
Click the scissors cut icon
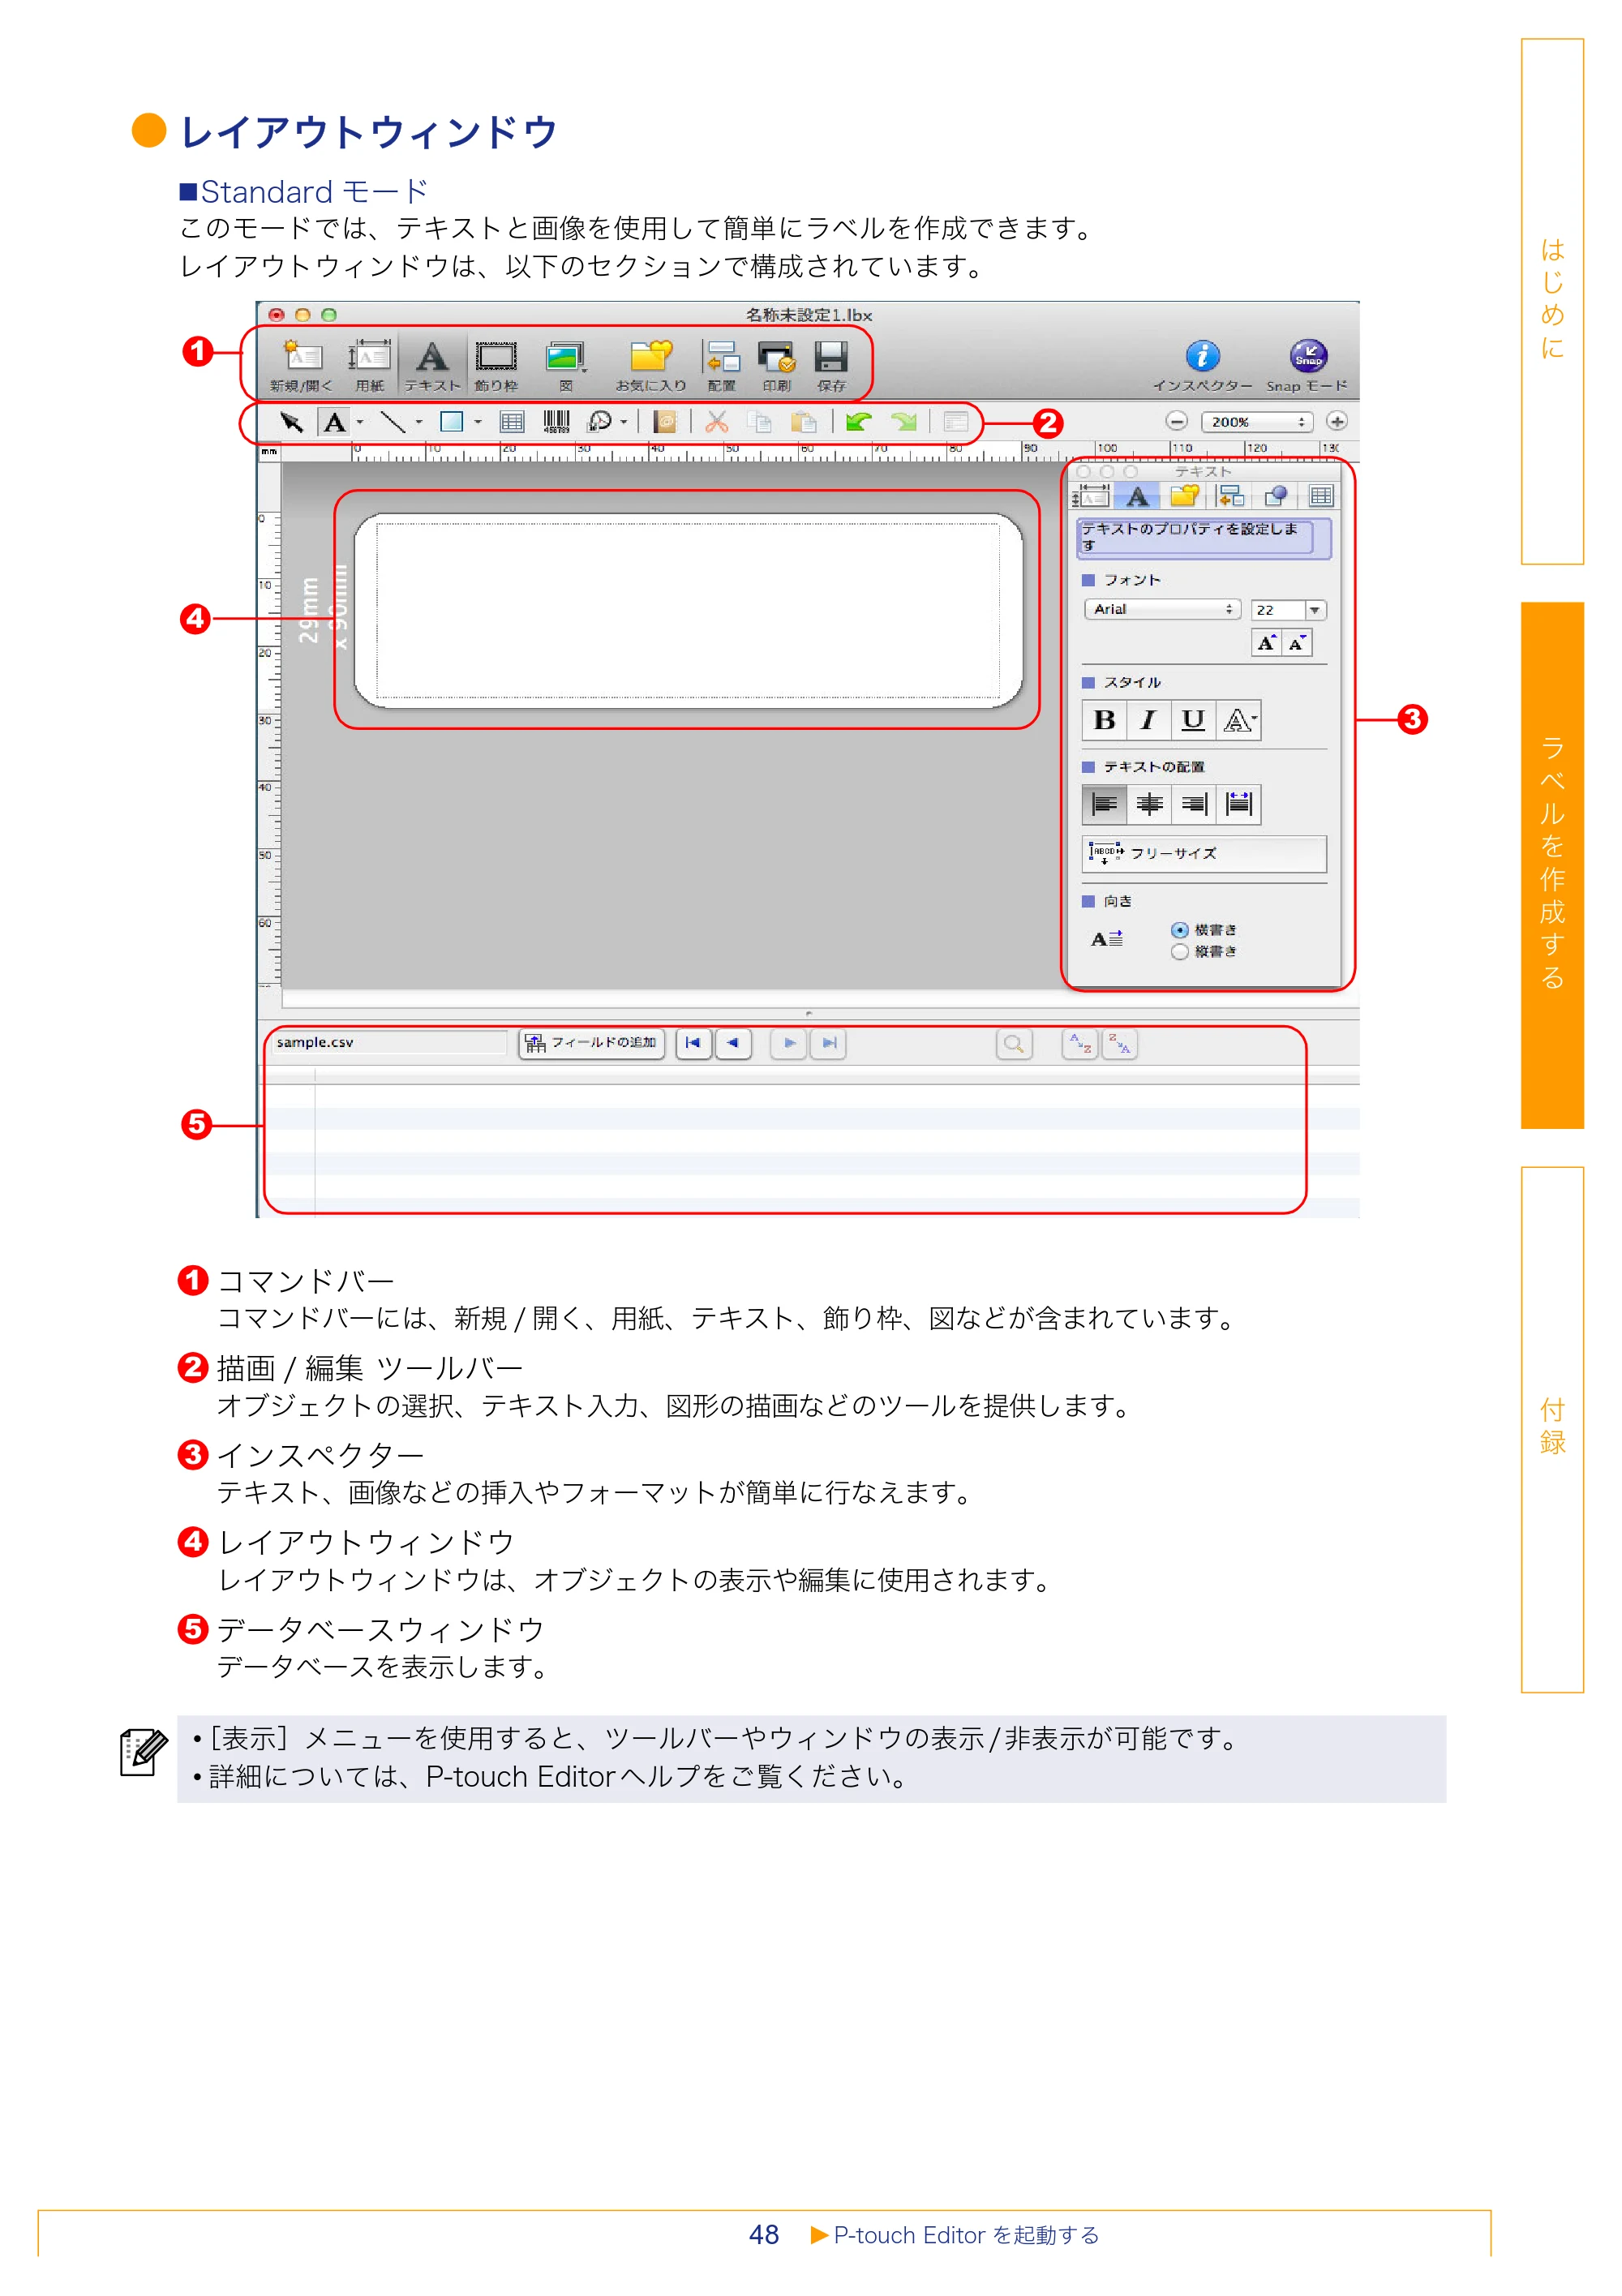(x=716, y=422)
